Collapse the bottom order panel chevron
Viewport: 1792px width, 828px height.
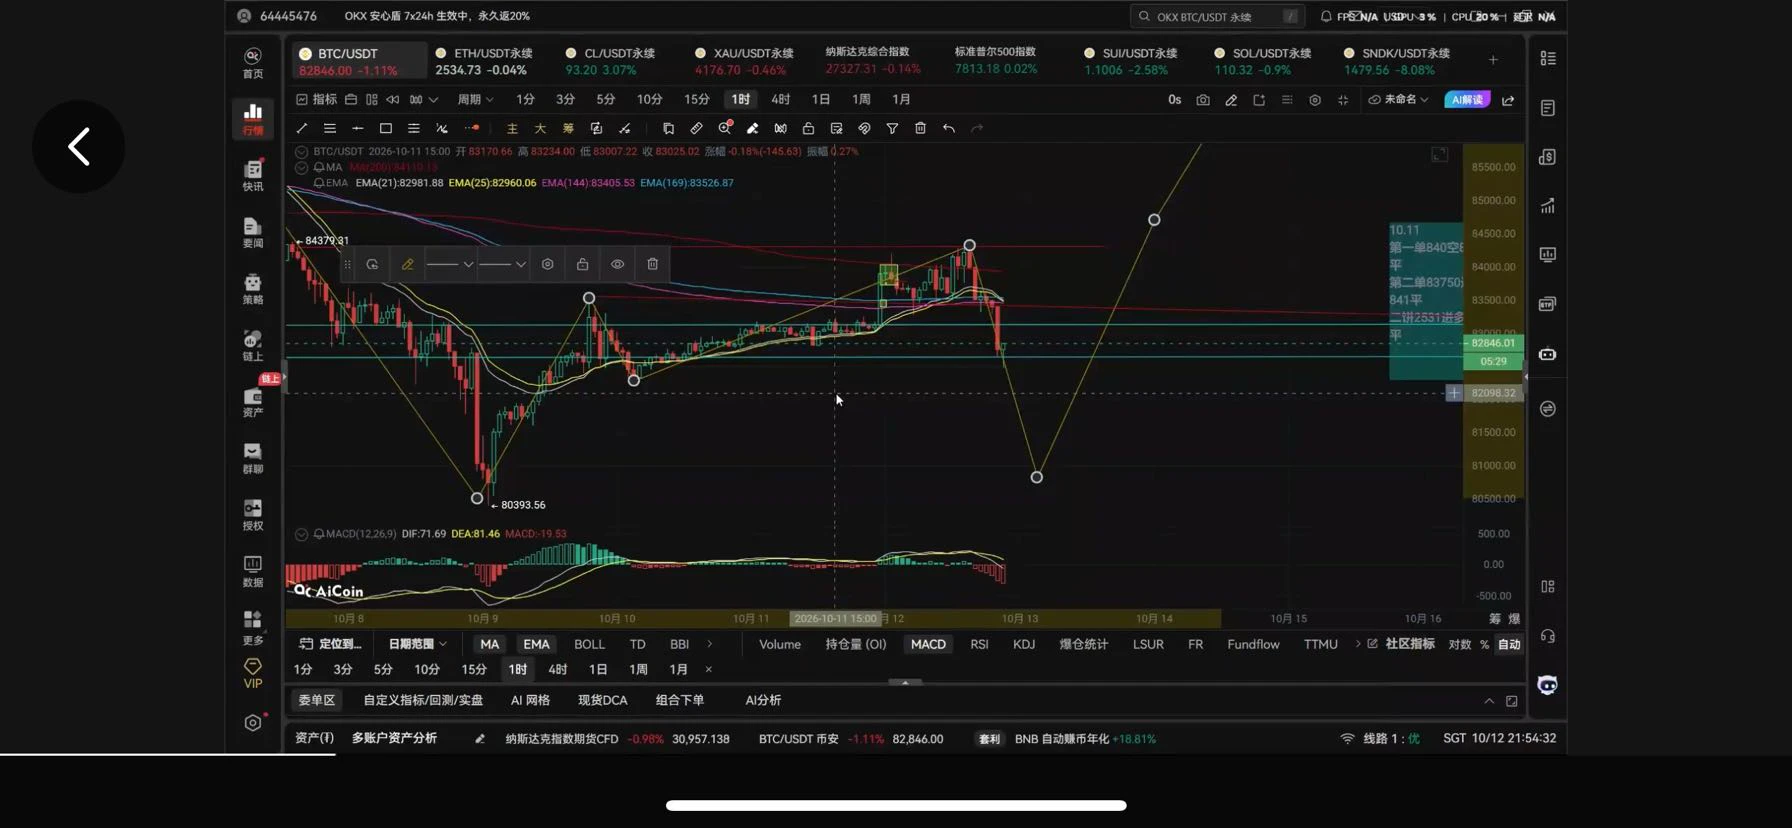[1489, 701]
